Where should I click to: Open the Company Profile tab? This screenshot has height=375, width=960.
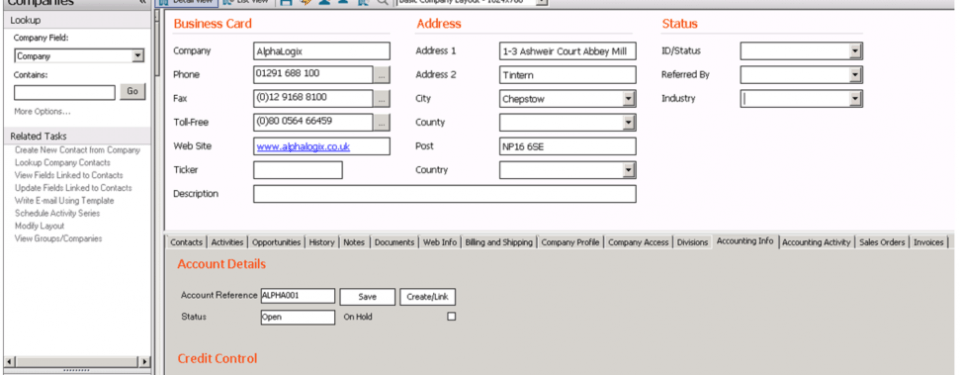[x=570, y=243]
